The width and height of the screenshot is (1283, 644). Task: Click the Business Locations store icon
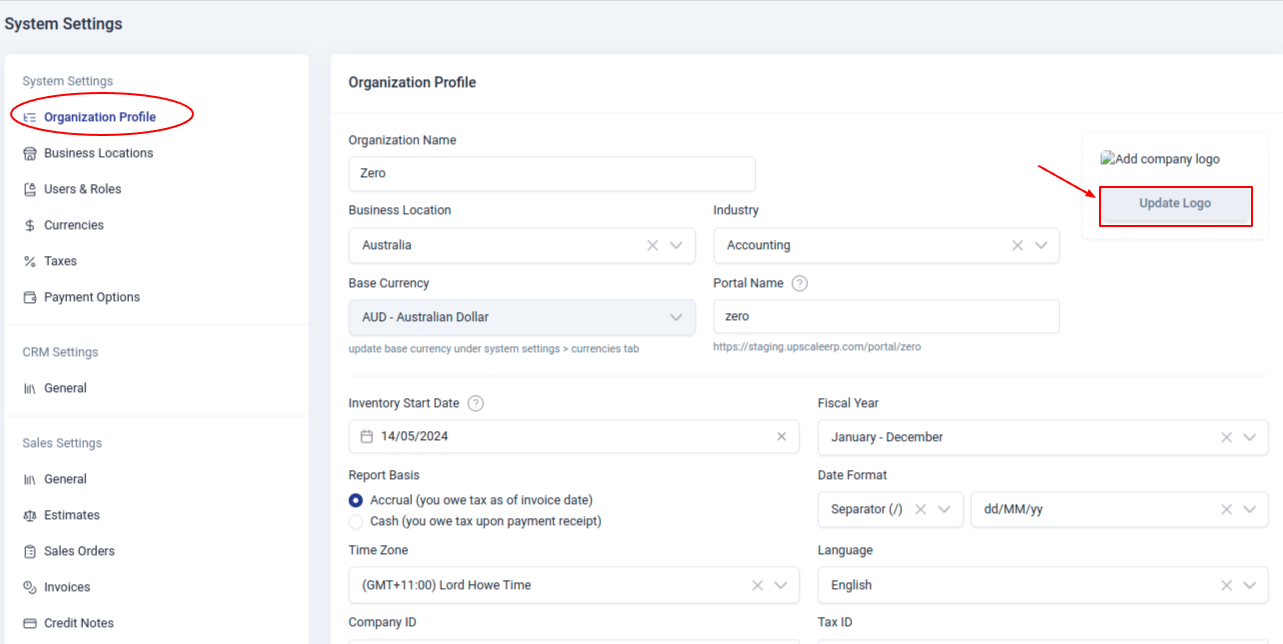click(30, 153)
